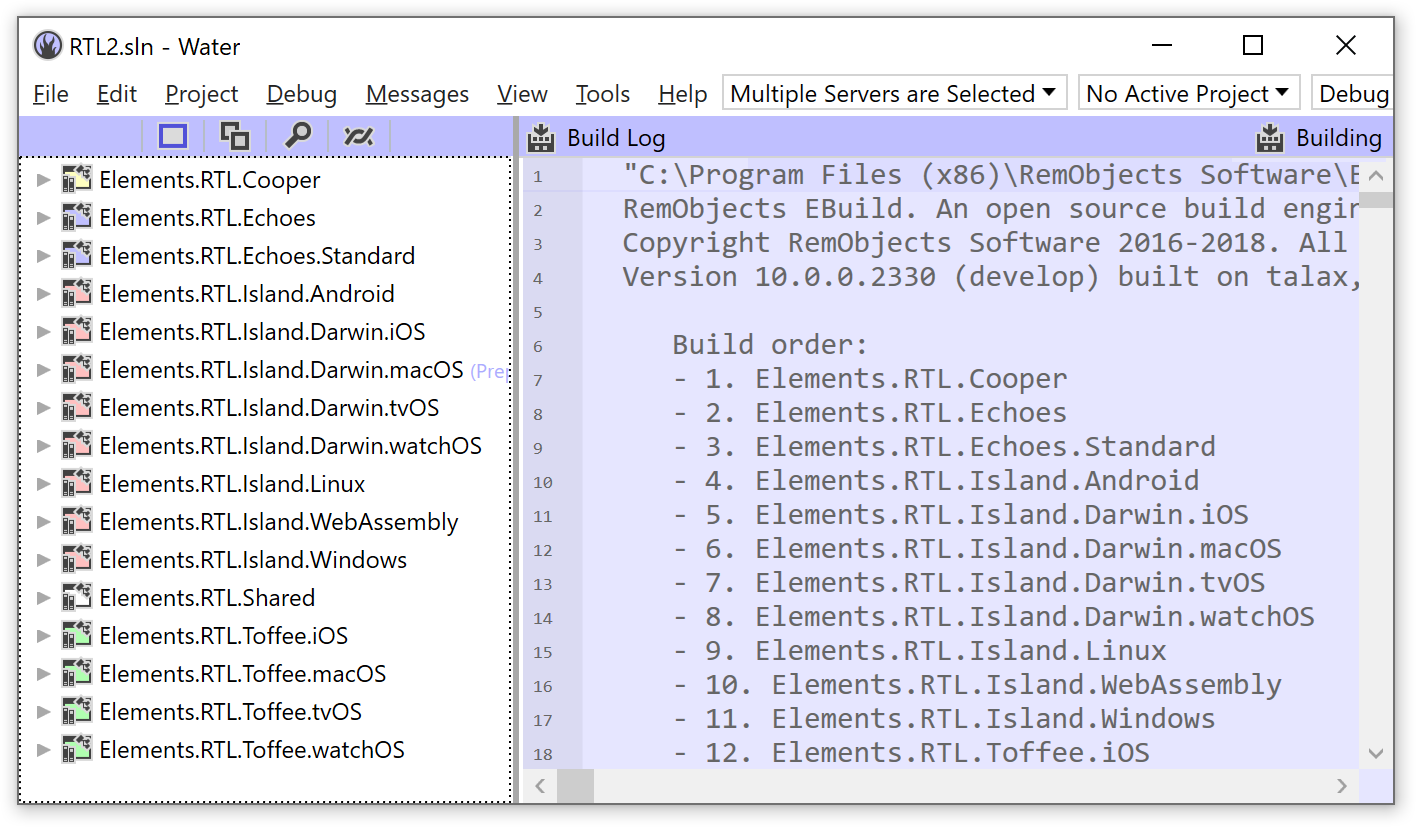Click the Elements.RTL.Echoes.Standard project icon
This screenshot has height=827, width=1416.
[77, 256]
